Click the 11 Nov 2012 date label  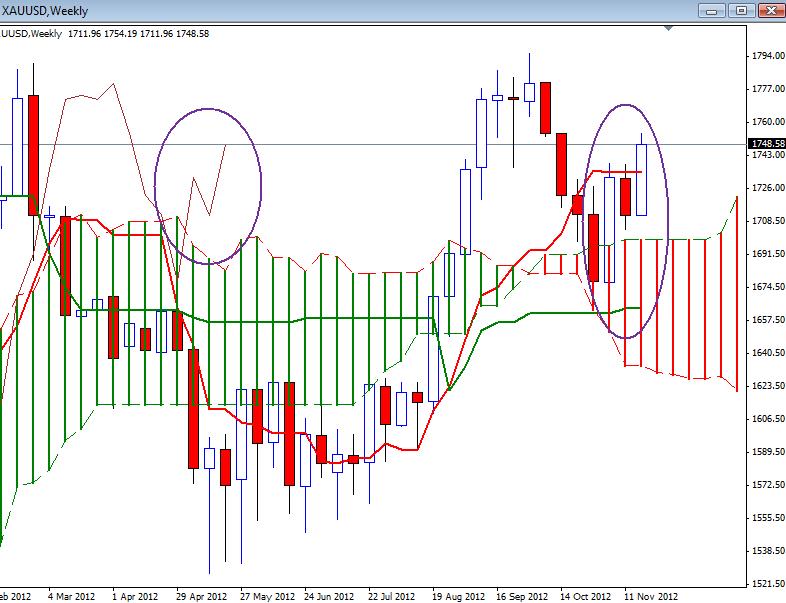pyautogui.click(x=651, y=596)
